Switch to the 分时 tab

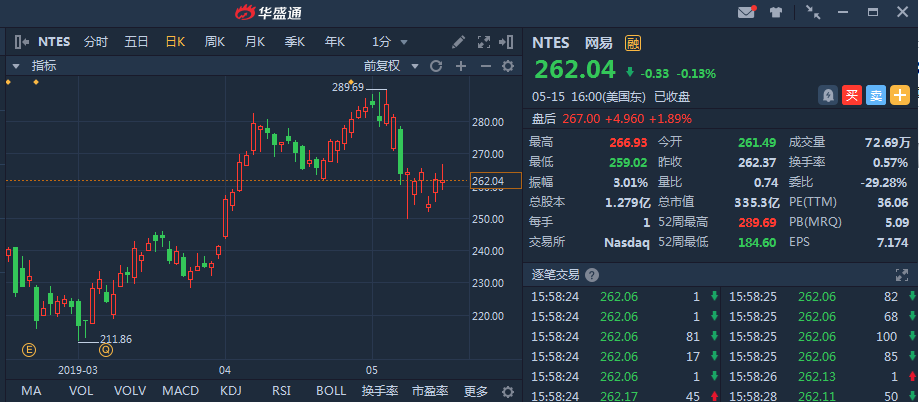[x=96, y=42]
